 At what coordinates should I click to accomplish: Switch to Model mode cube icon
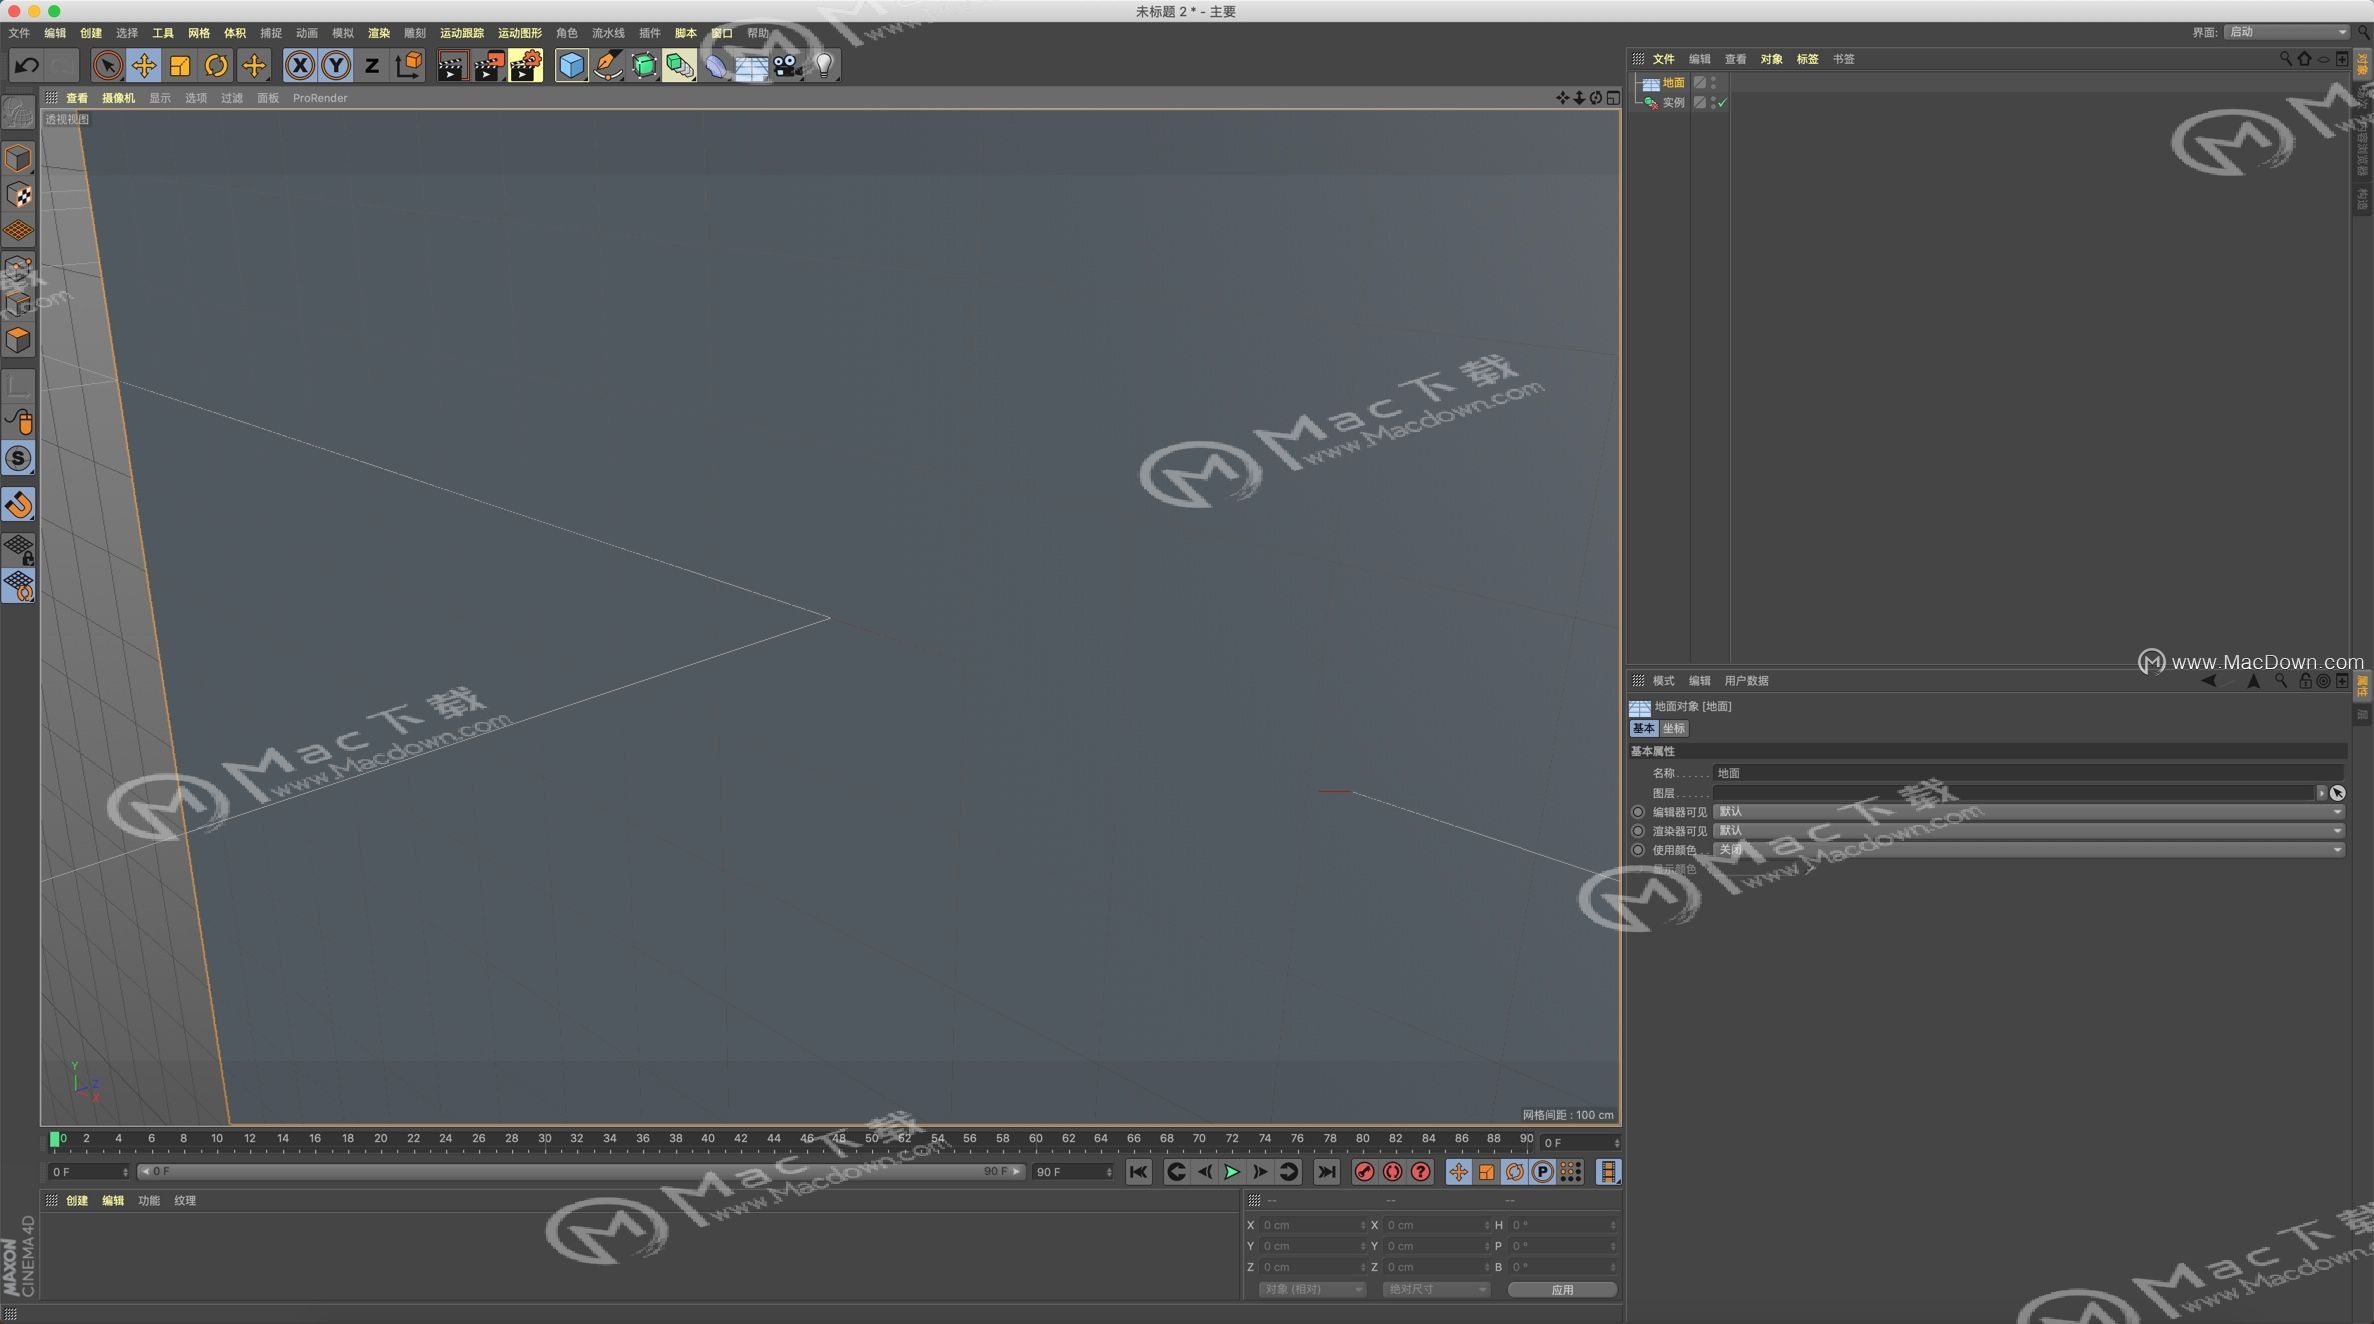tap(18, 159)
